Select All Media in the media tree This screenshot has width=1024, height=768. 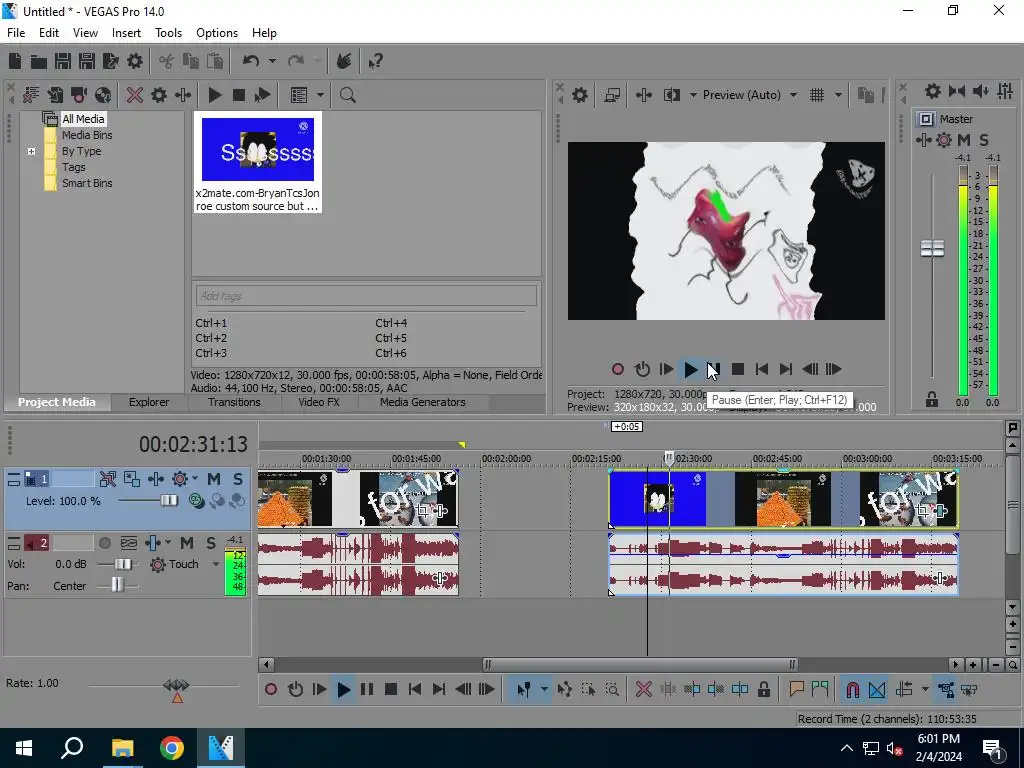click(83, 119)
